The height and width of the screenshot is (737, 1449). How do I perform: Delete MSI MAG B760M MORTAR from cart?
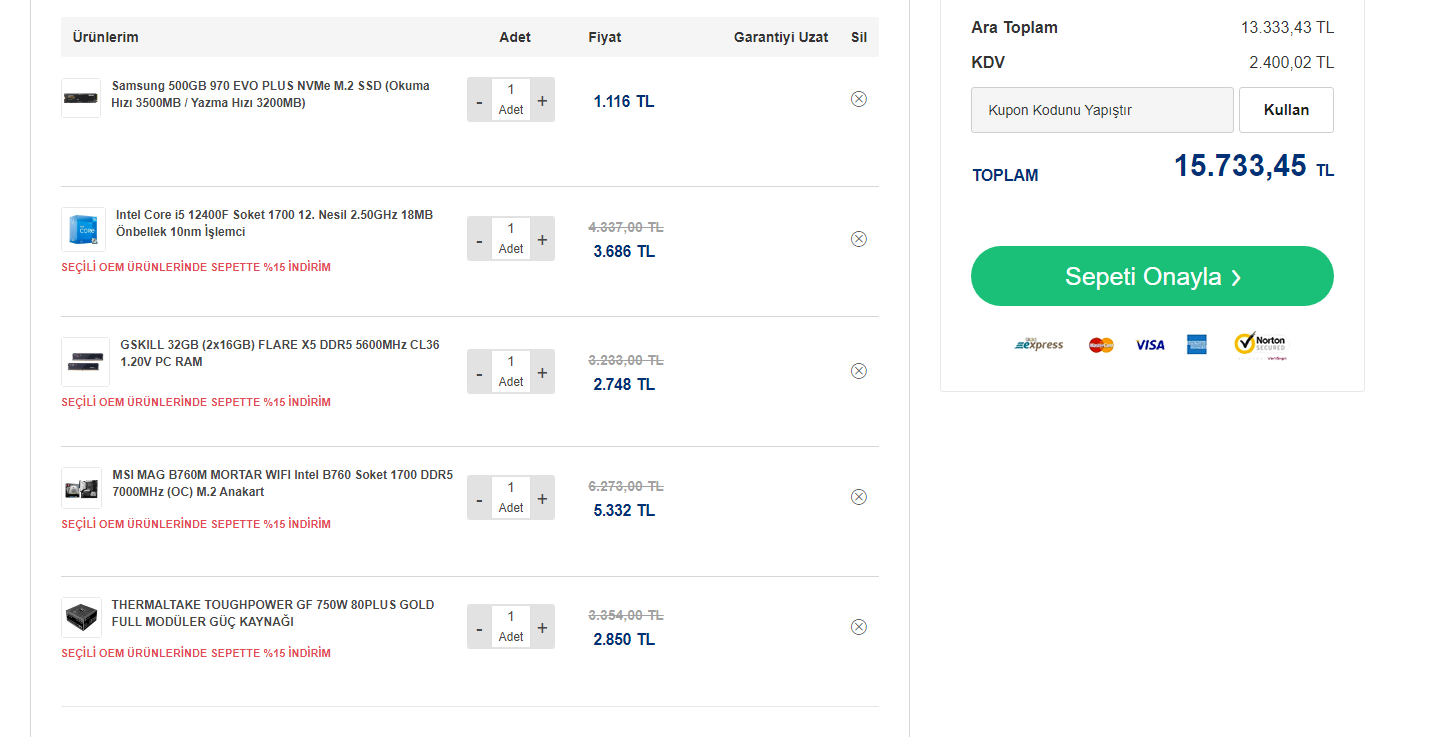(x=858, y=497)
